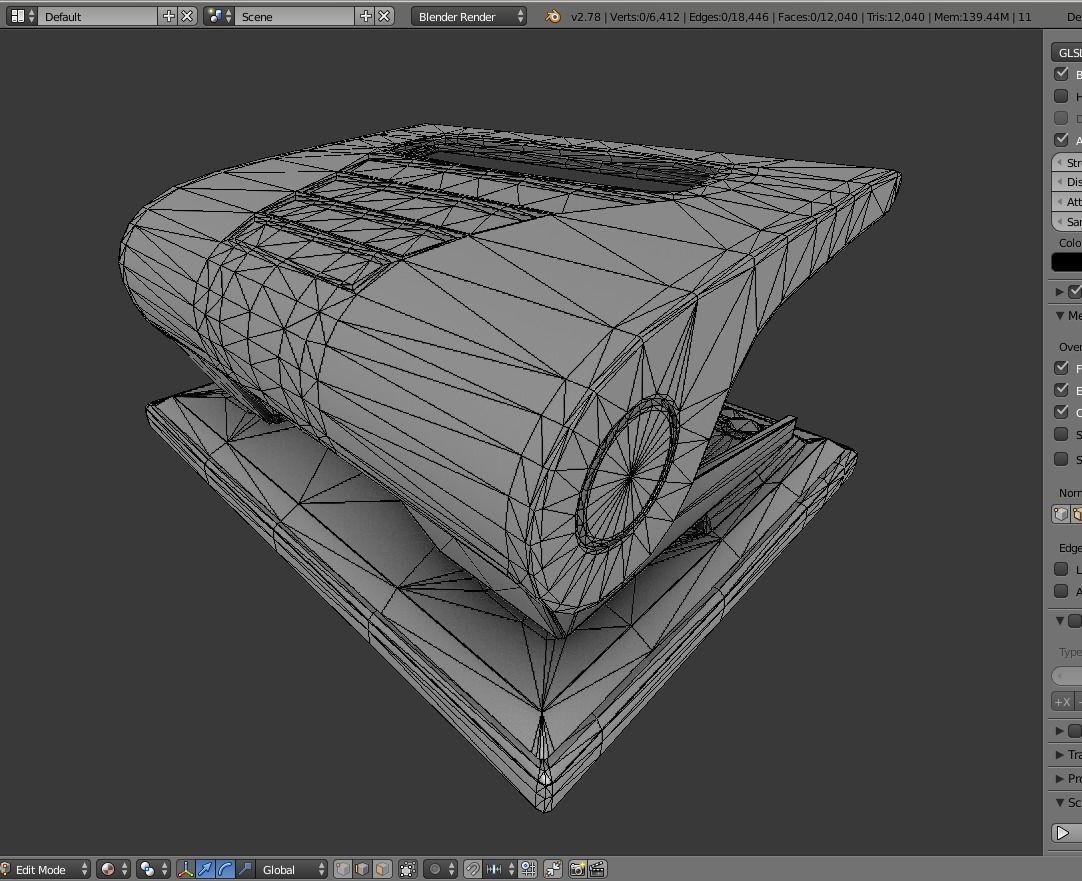
Task: Open the GLSL shading dropdown in side panel
Action: point(1066,52)
